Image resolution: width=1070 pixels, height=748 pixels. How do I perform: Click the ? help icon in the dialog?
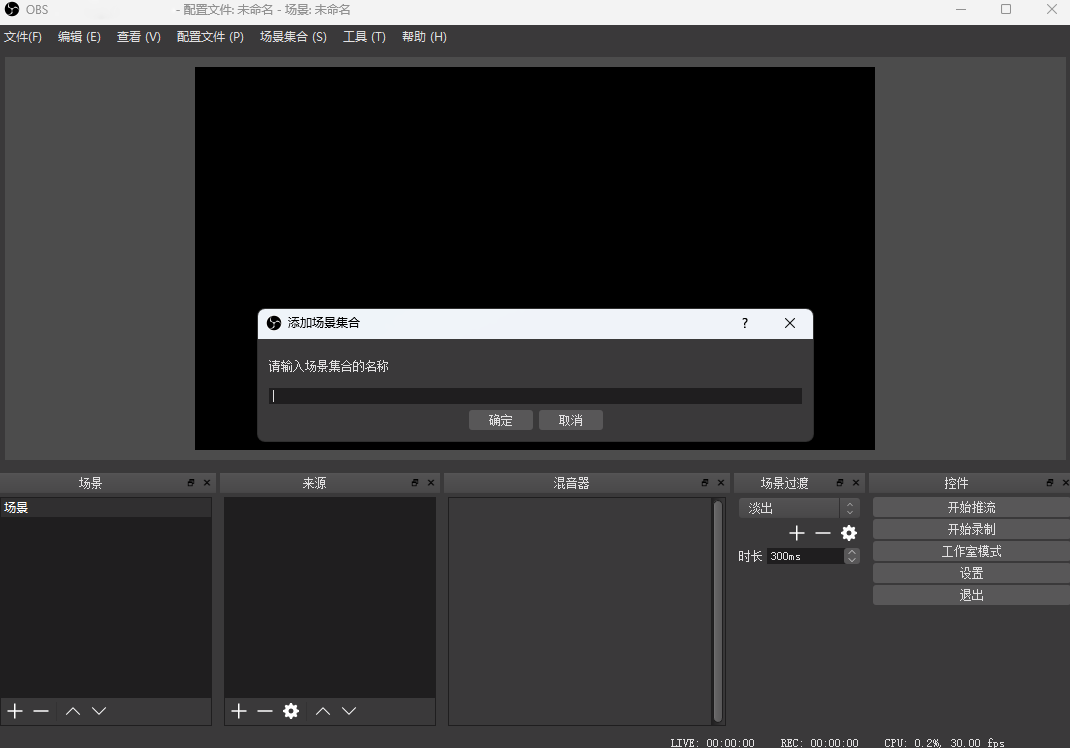(744, 323)
